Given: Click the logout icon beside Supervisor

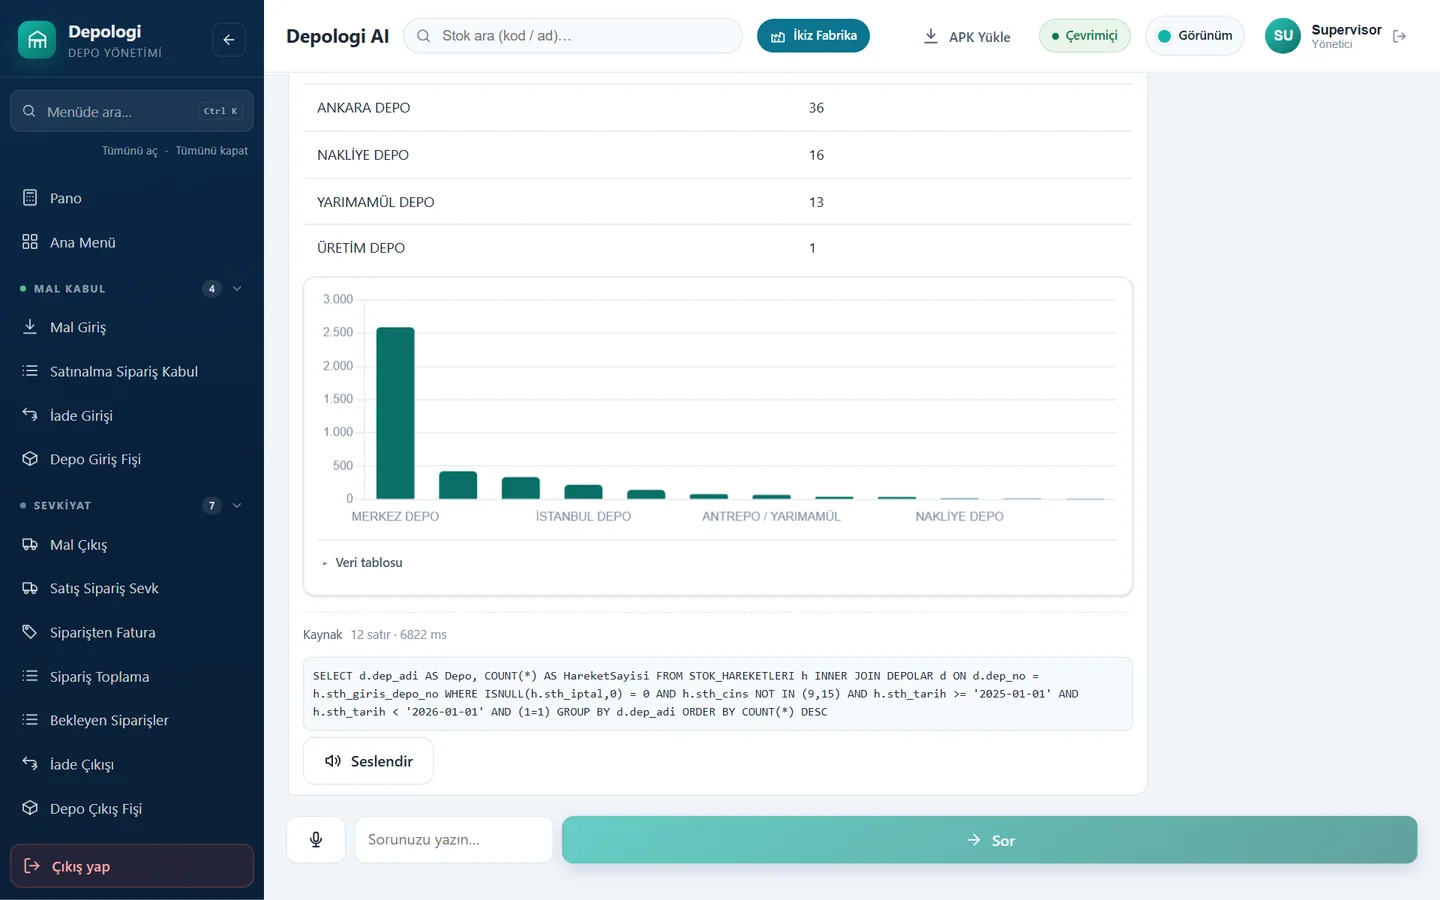Looking at the screenshot, I should [x=1399, y=36].
